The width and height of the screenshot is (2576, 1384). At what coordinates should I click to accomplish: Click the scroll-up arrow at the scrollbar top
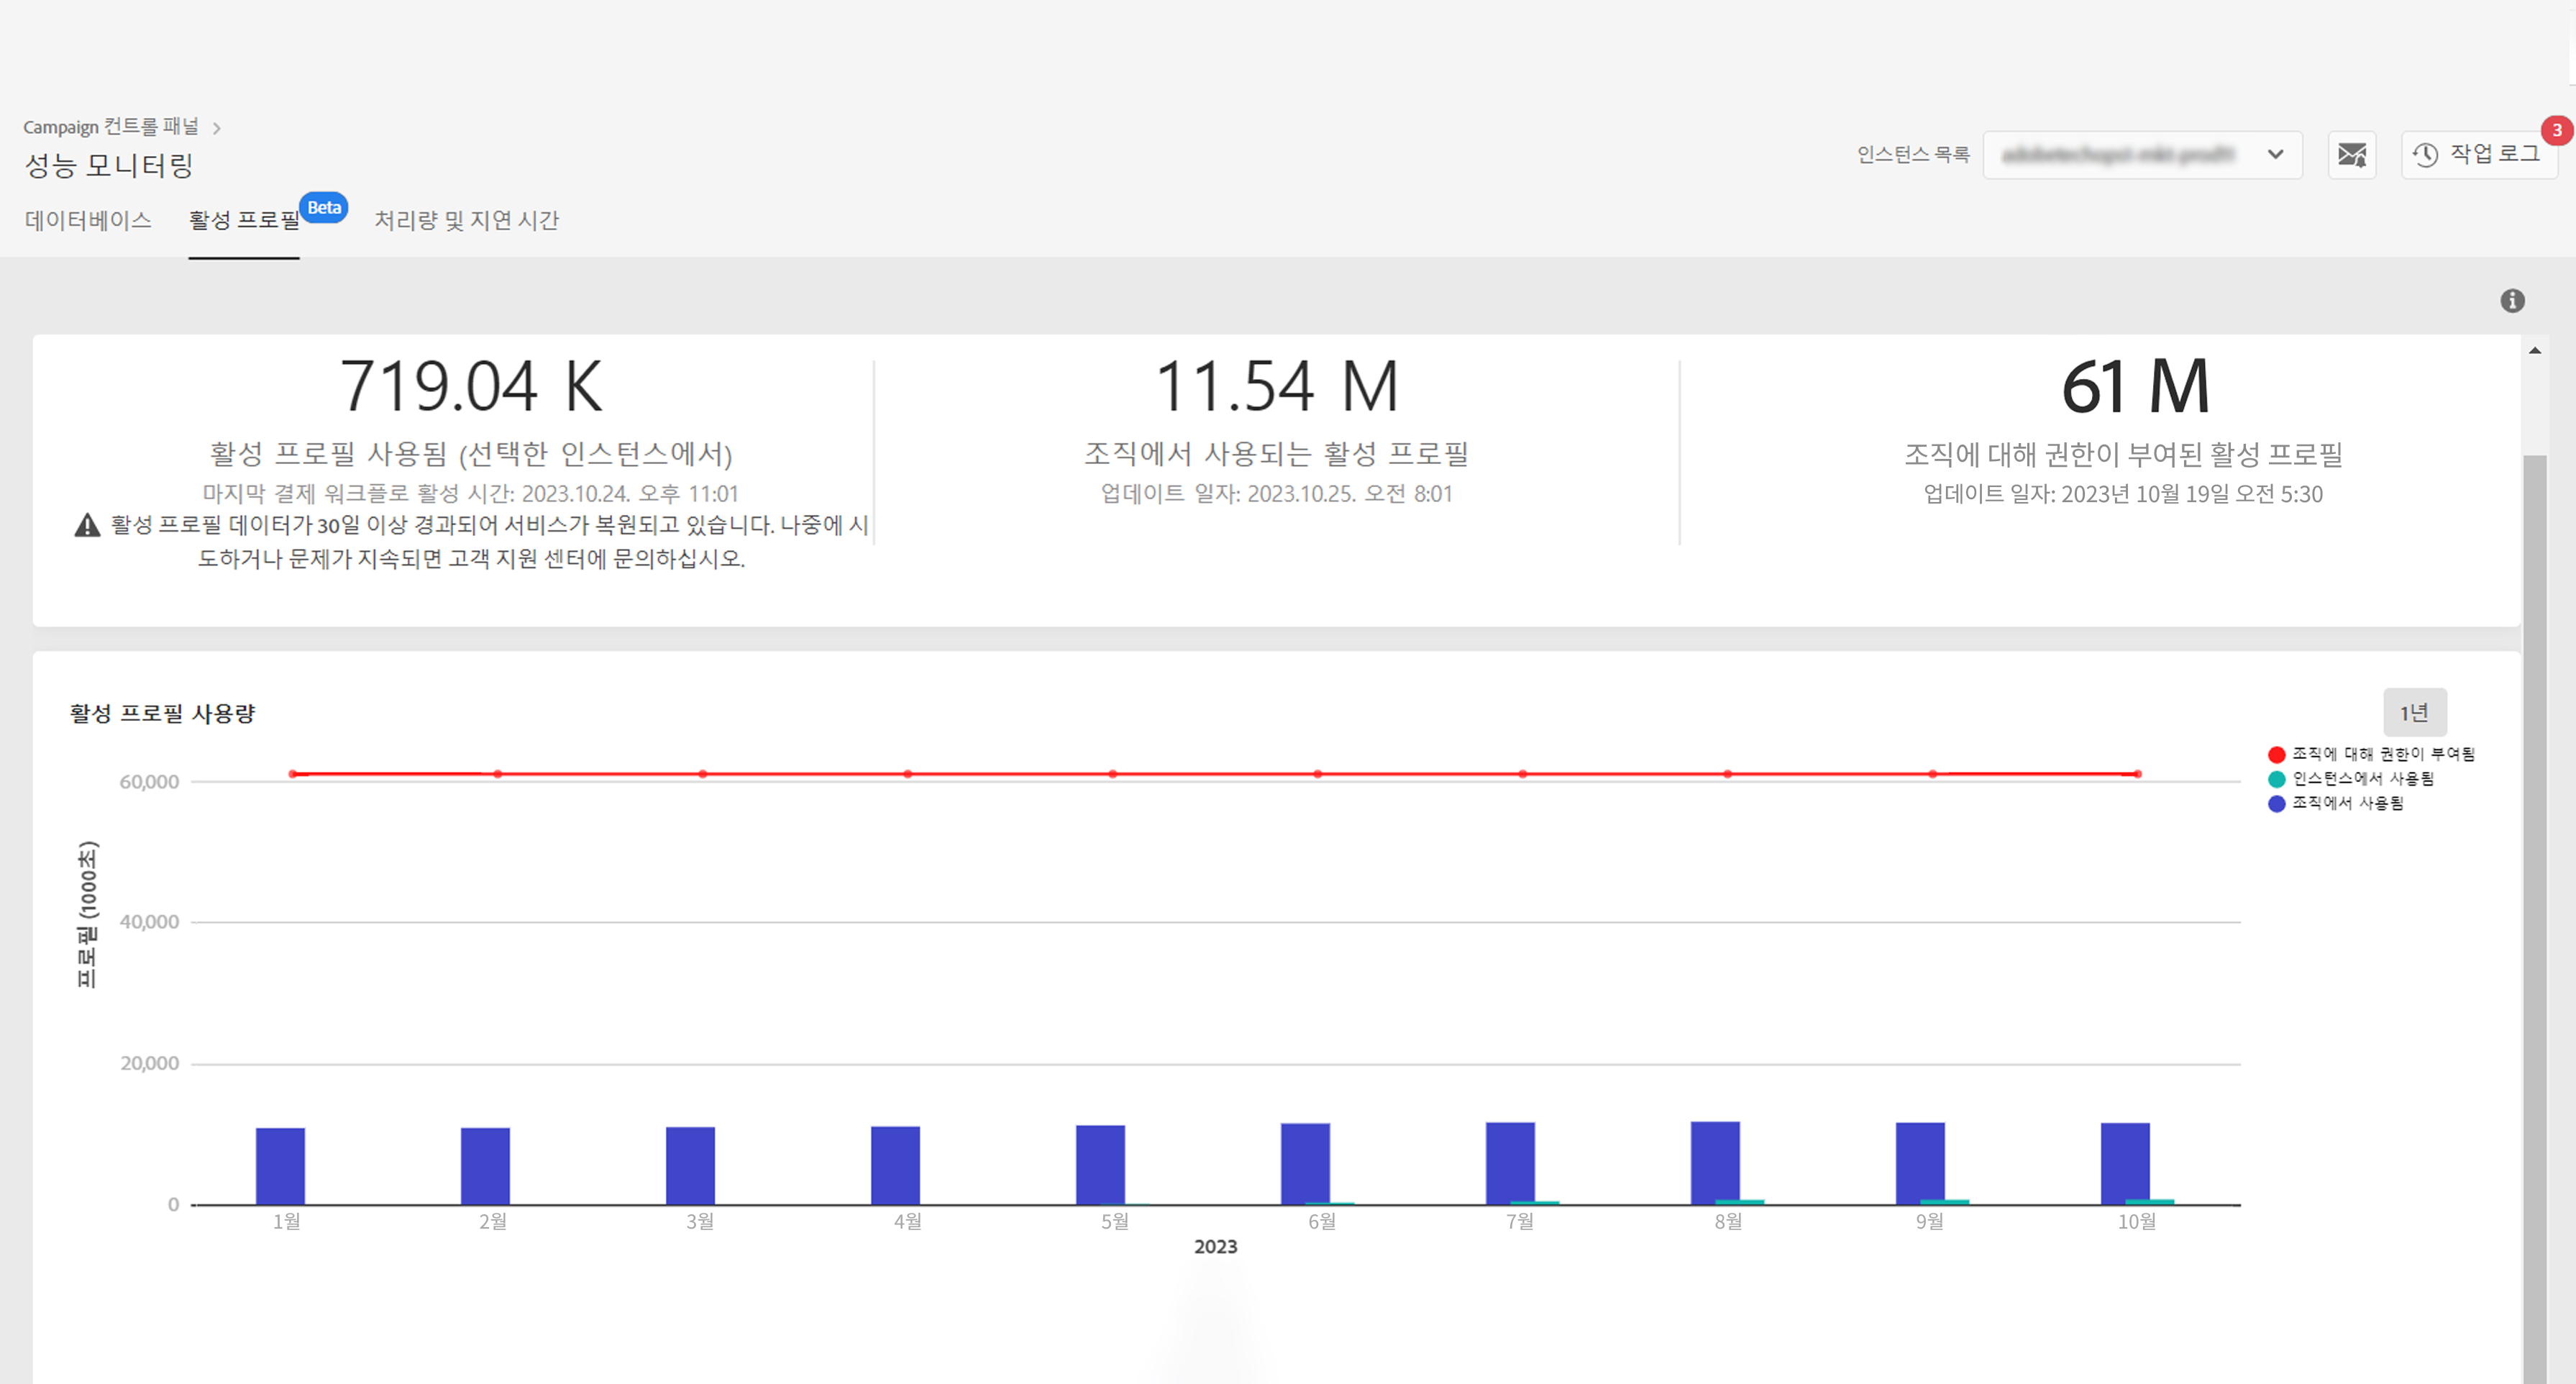click(x=2534, y=350)
